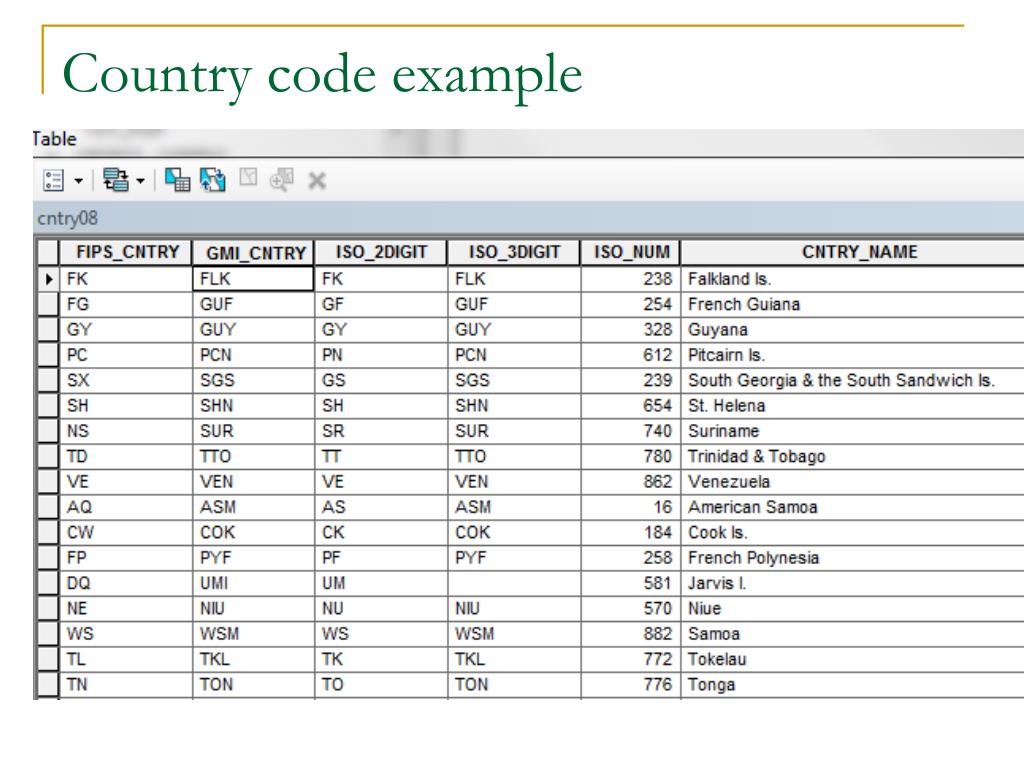
Task: Click the FIPS code CW cell
Action: click(x=126, y=532)
